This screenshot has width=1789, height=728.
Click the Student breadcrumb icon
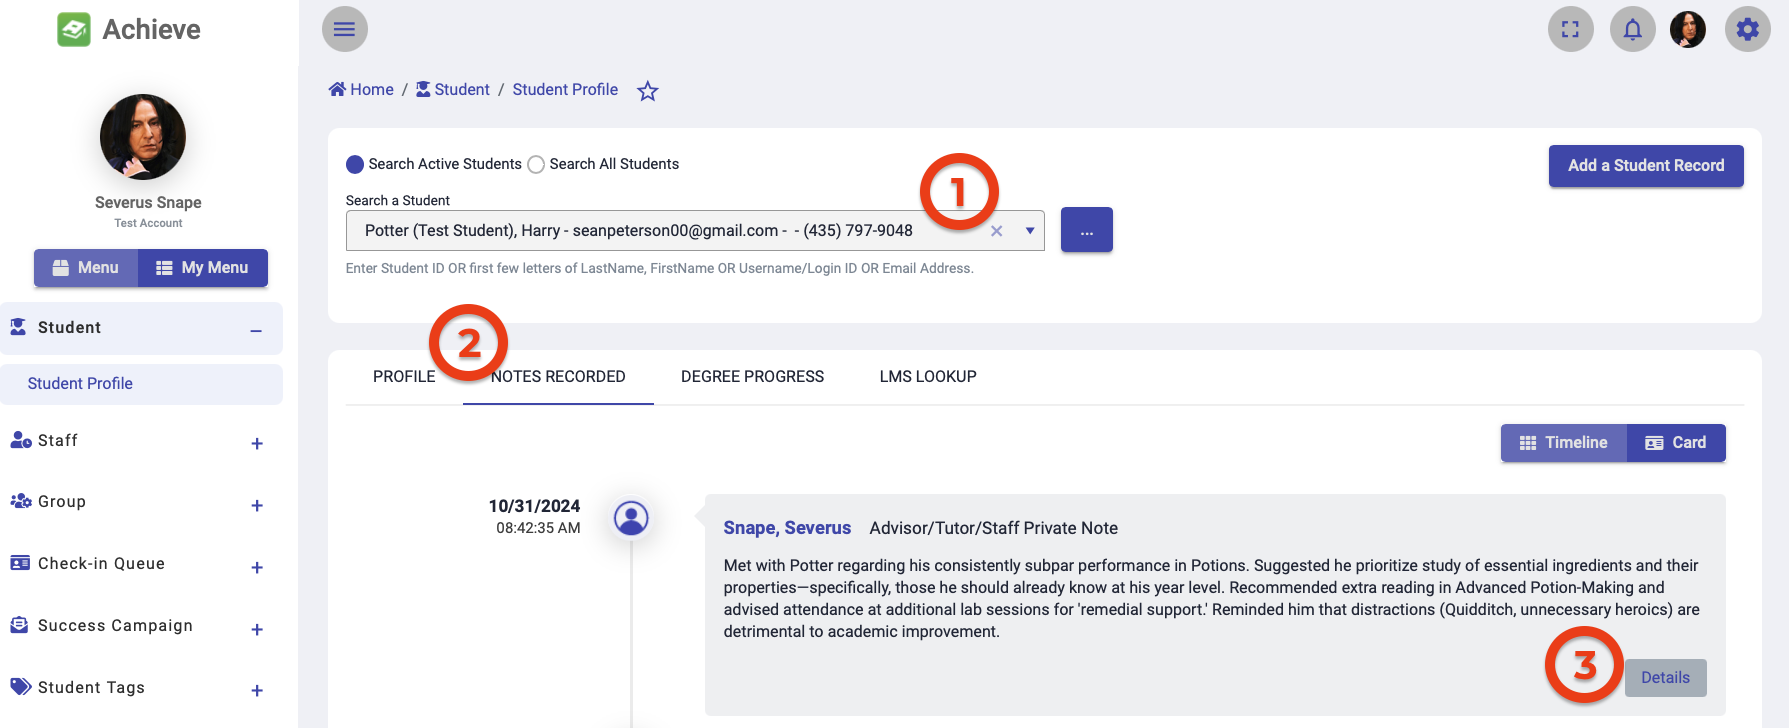click(423, 89)
